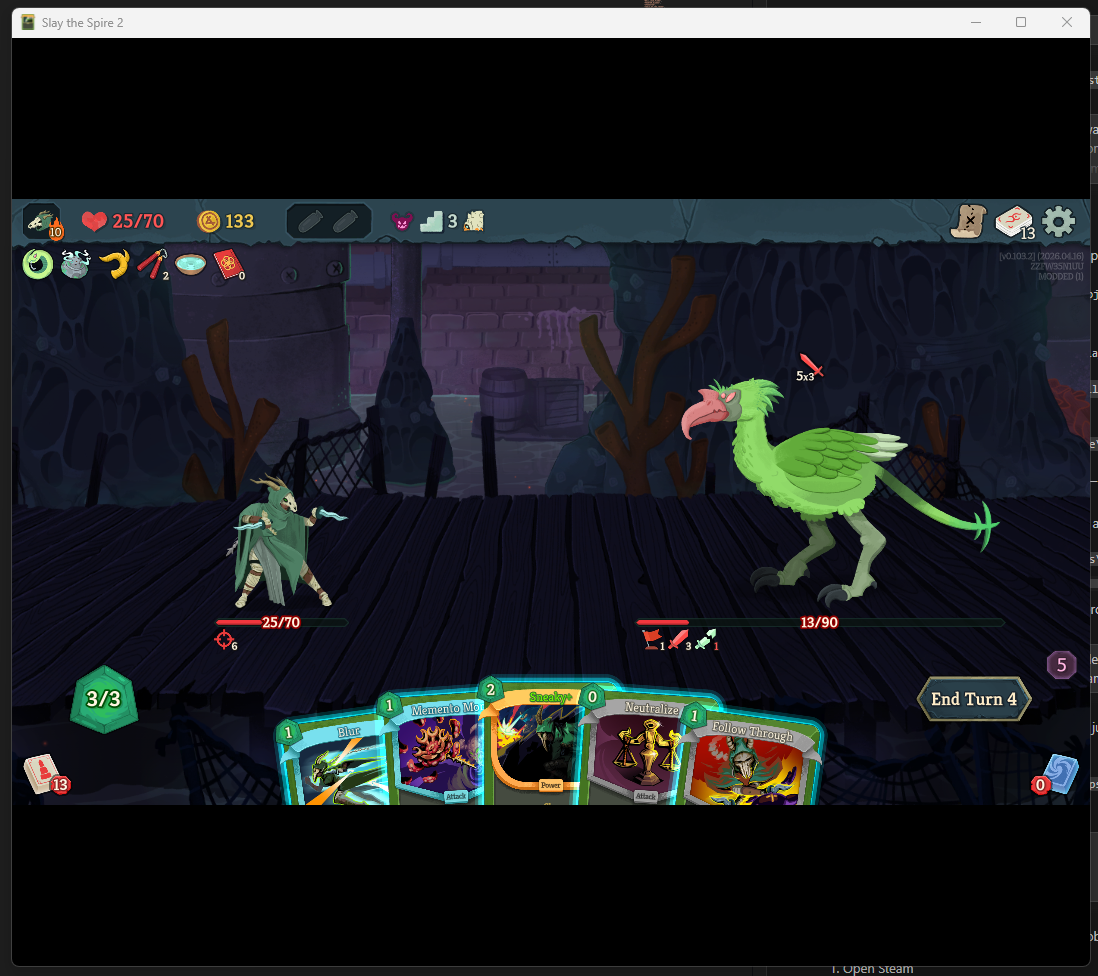View the full deck of 13 cards
The height and width of the screenshot is (976, 1098).
pyautogui.click(x=1014, y=222)
